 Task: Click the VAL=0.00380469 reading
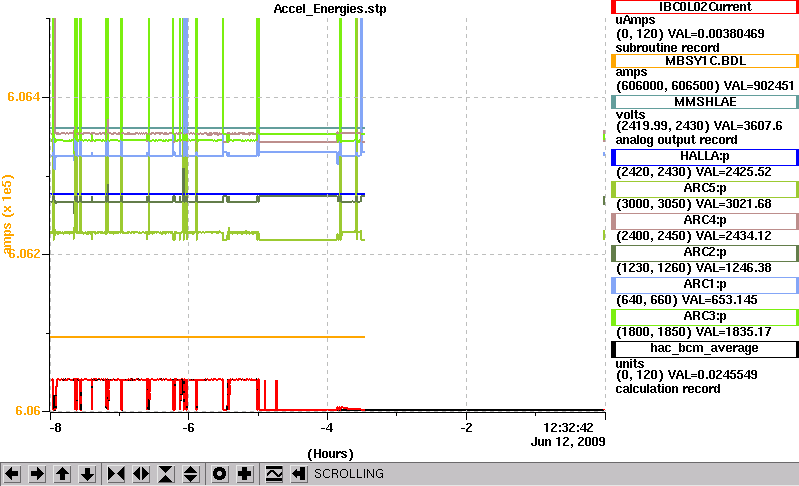coord(716,34)
